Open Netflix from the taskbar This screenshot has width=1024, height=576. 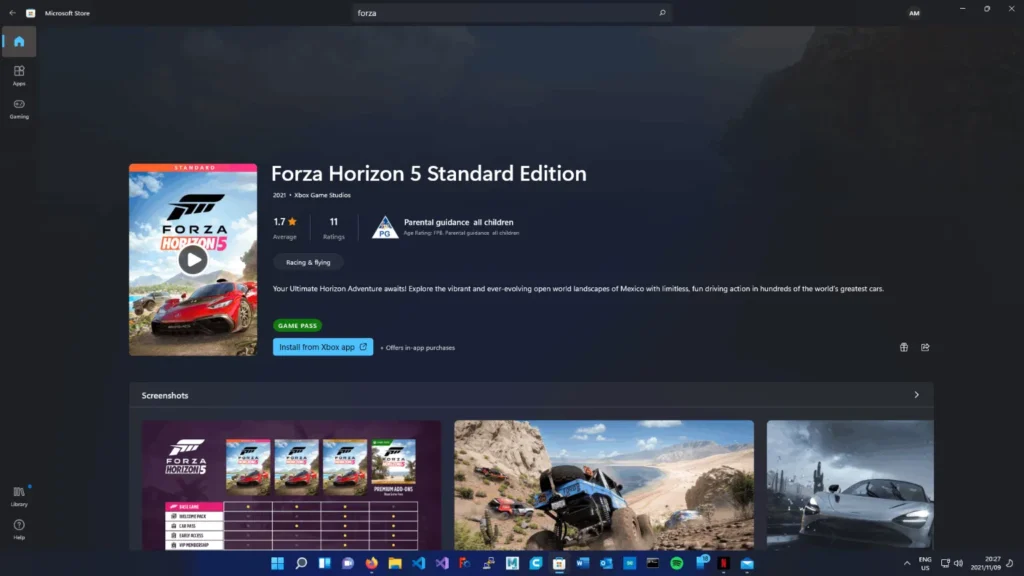coord(724,563)
